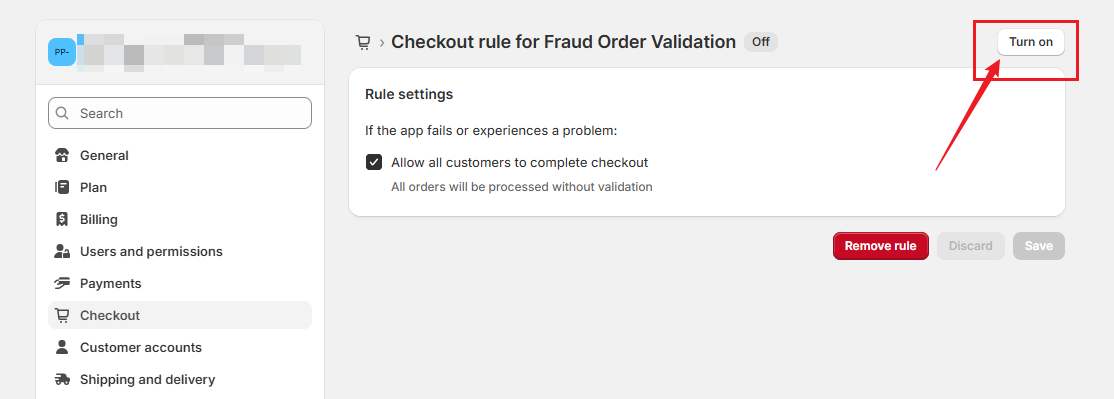Click the Checkout cart icon in sidebar

tap(62, 315)
